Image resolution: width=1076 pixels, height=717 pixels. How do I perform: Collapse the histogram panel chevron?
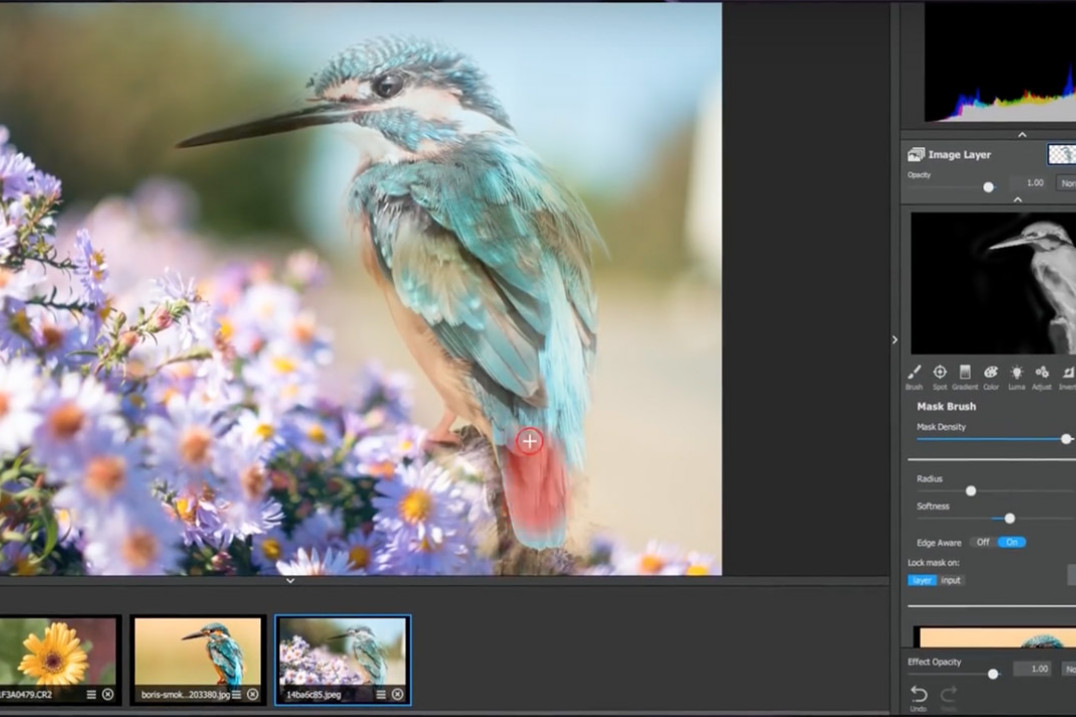1022,134
